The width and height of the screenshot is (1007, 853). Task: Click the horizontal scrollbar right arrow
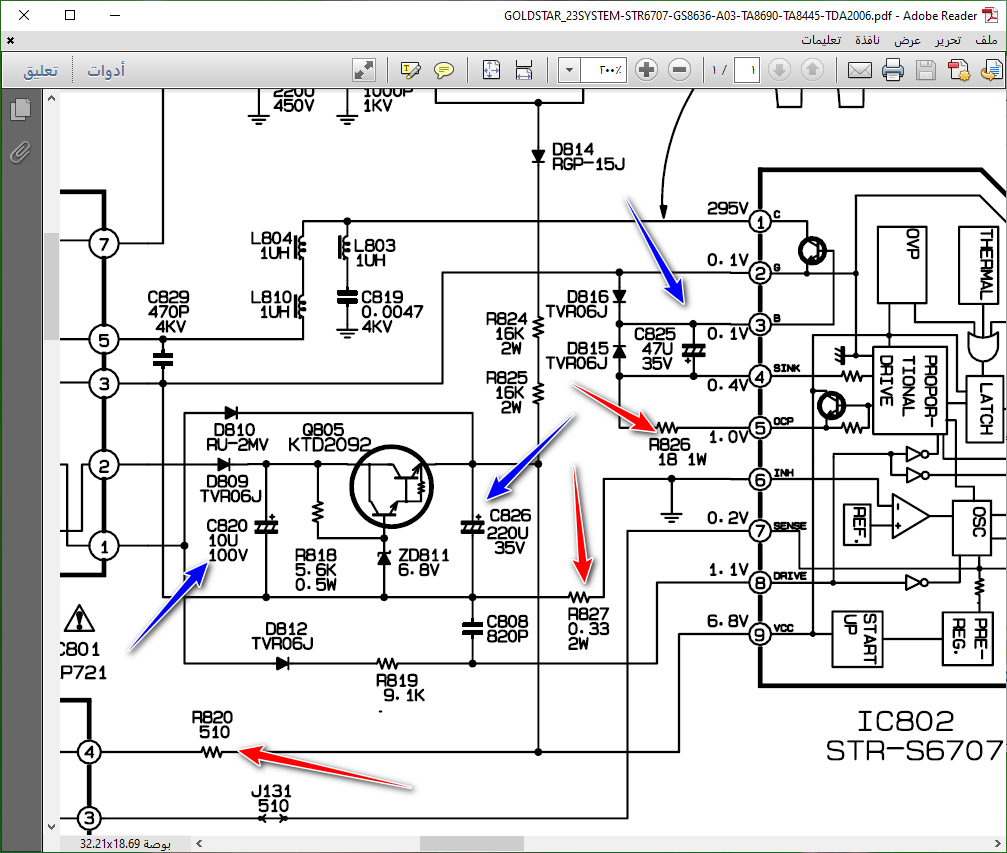point(997,843)
